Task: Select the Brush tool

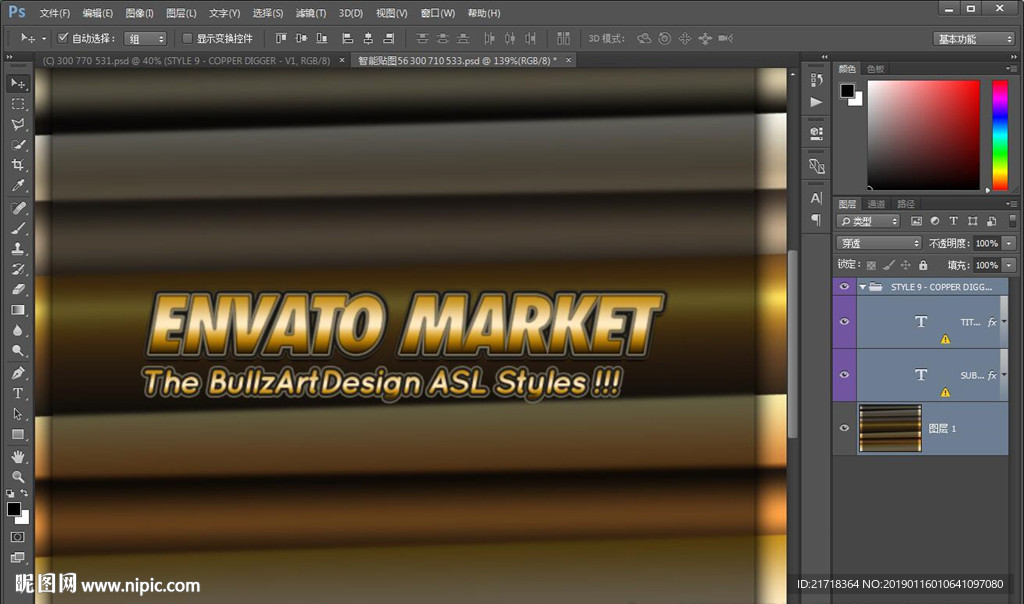Action: [18, 228]
